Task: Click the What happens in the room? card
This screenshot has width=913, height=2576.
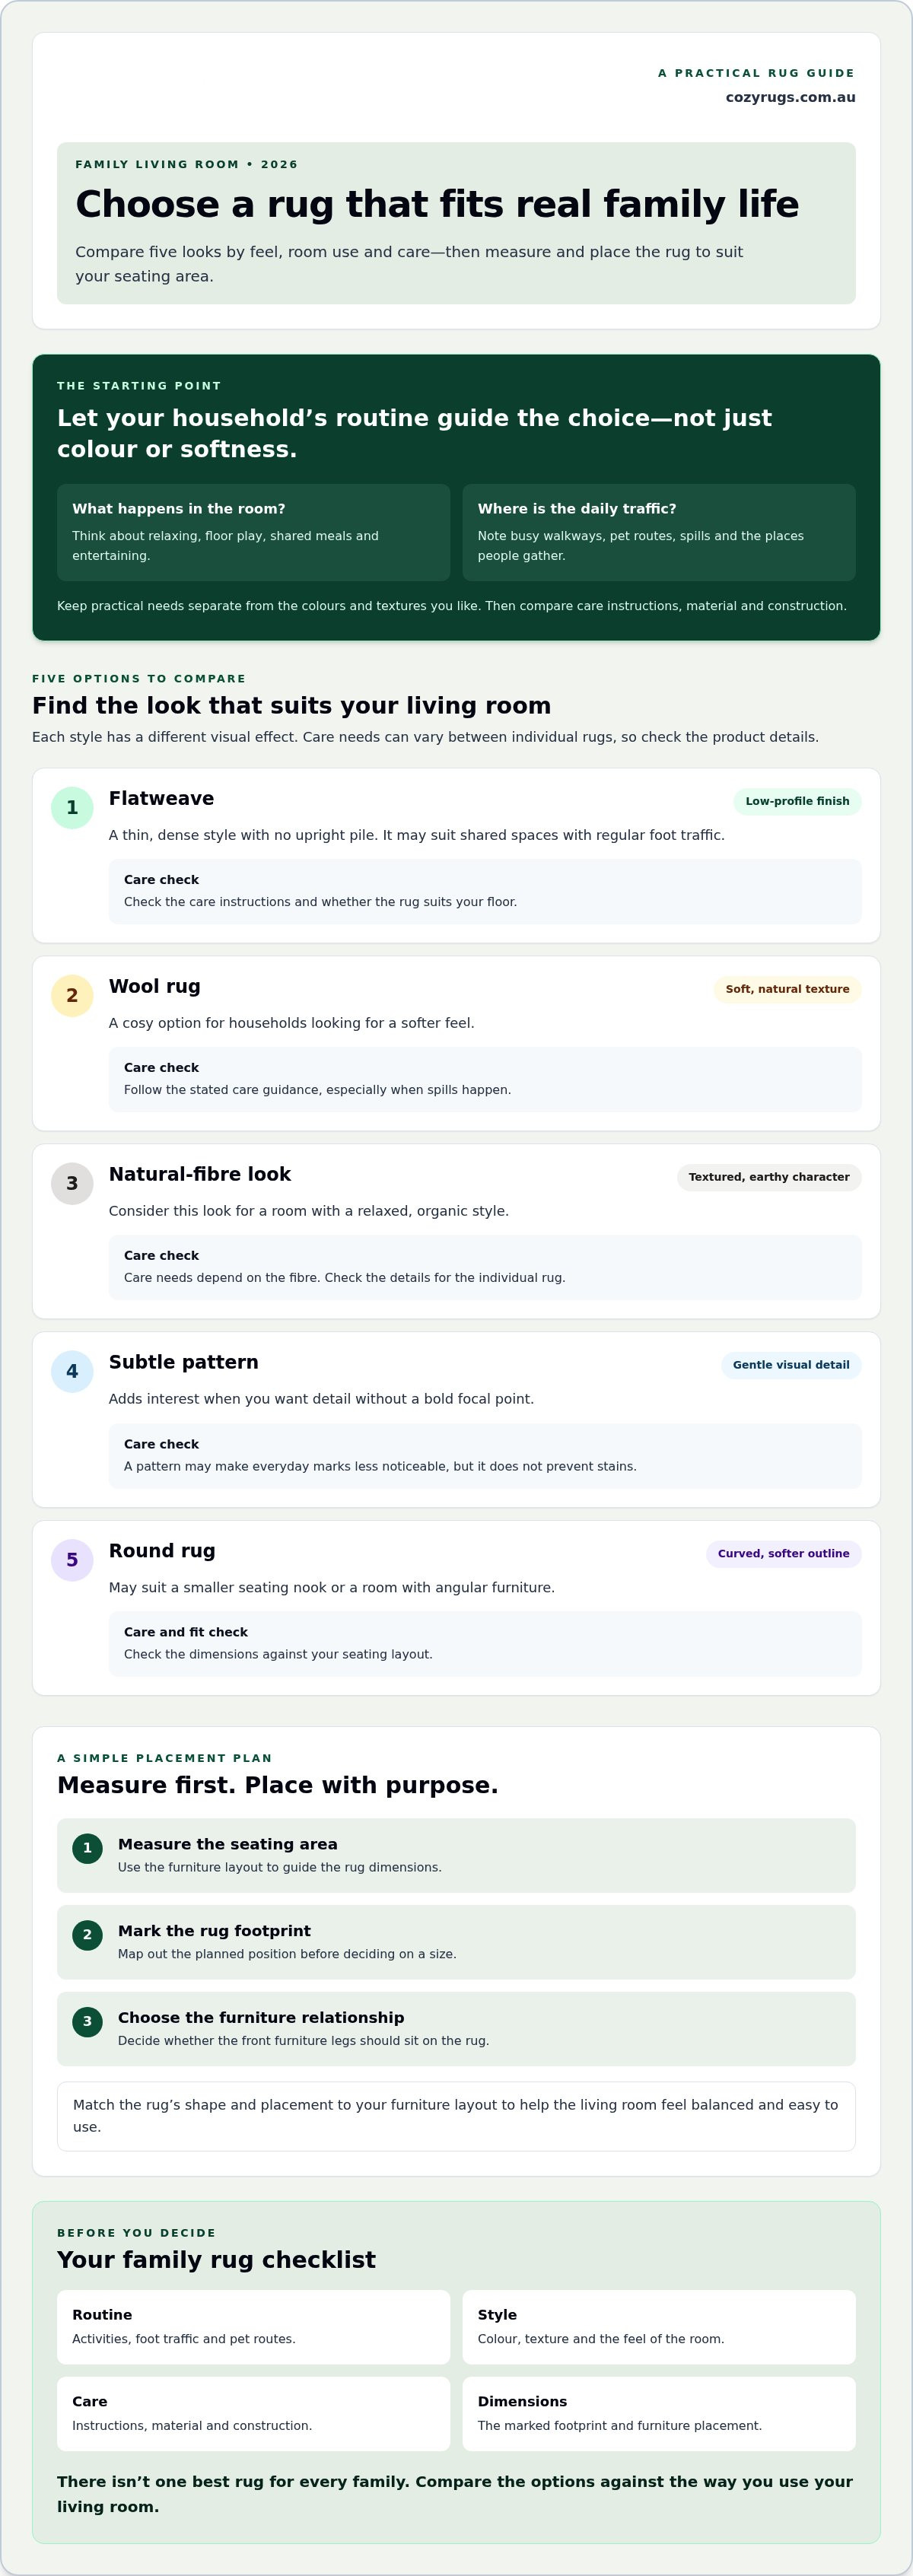Action: (x=253, y=532)
